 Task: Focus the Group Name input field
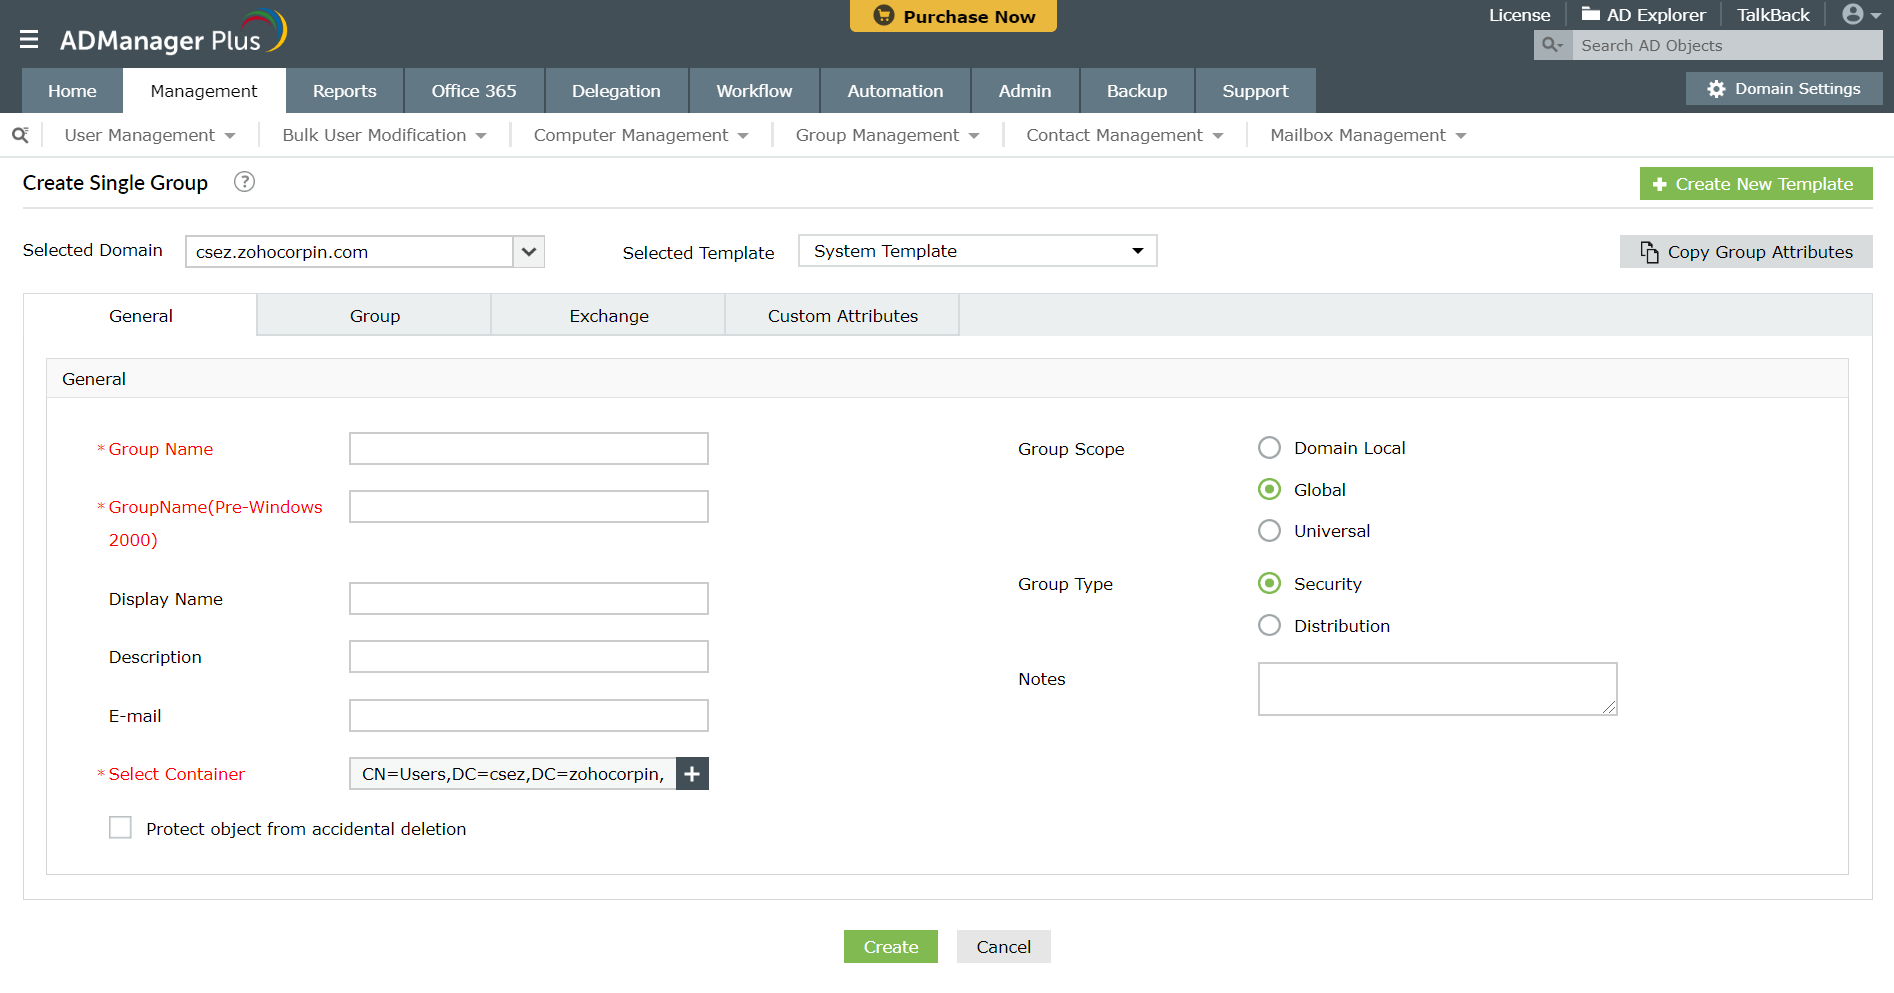click(529, 449)
